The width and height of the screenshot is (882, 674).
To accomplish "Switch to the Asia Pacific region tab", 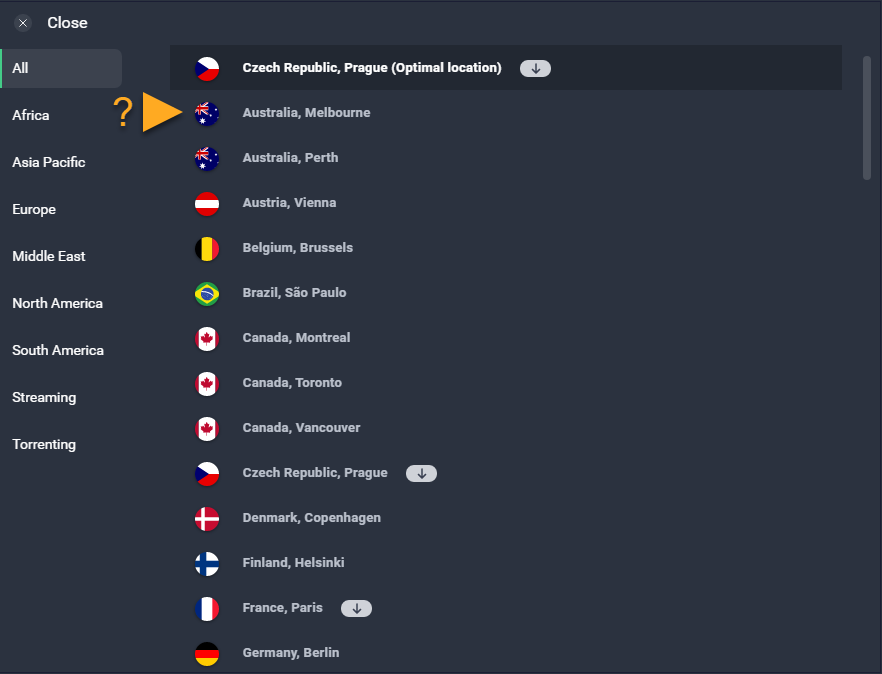I will [x=49, y=162].
